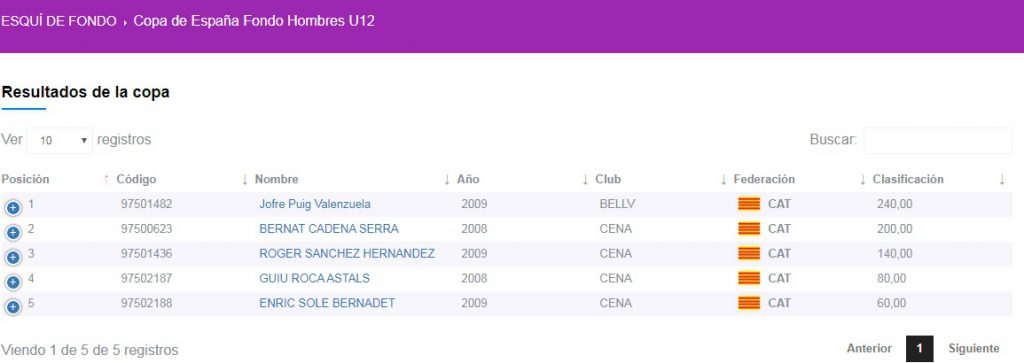1024x363 pixels.
Task: Expand the plus icon for Bernat Cadena Serra
Action: click(x=12, y=232)
